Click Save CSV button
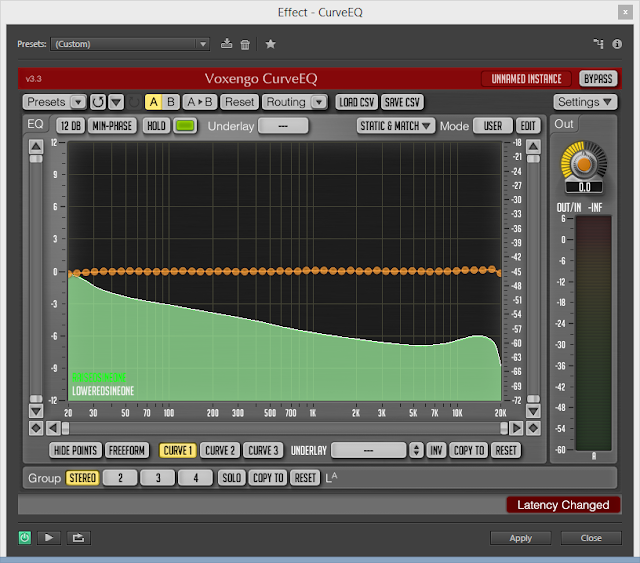The image size is (640, 563). (x=402, y=102)
